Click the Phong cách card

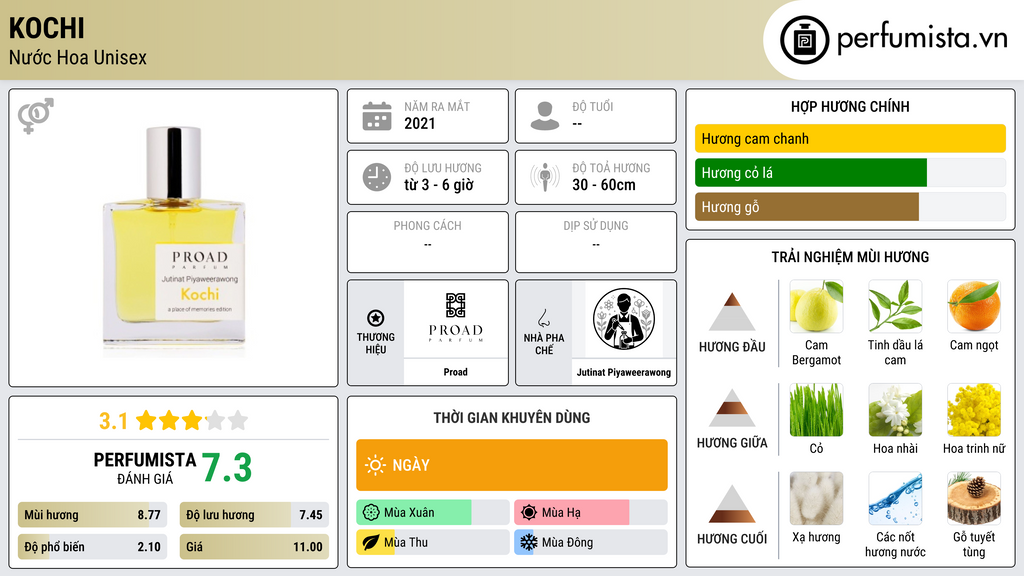coord(428,242)
